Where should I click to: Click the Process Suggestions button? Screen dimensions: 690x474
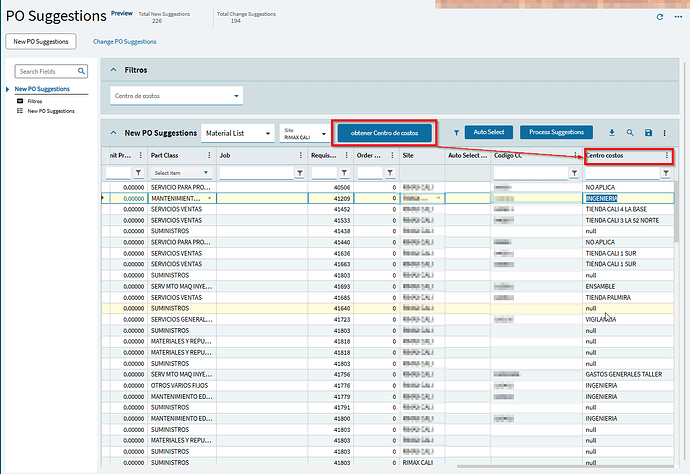coord(559,132)
